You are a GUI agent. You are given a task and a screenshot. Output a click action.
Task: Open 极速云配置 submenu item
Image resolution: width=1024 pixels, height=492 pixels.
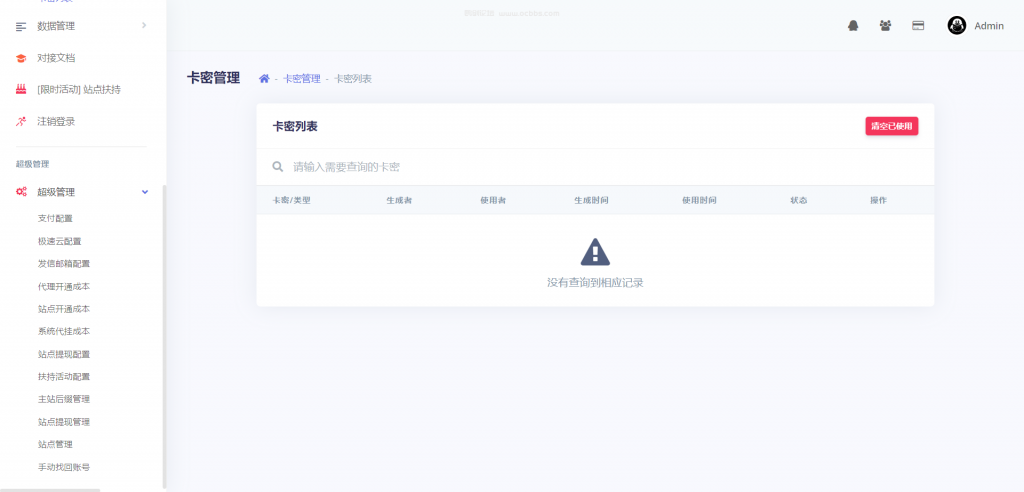[59, 241]
